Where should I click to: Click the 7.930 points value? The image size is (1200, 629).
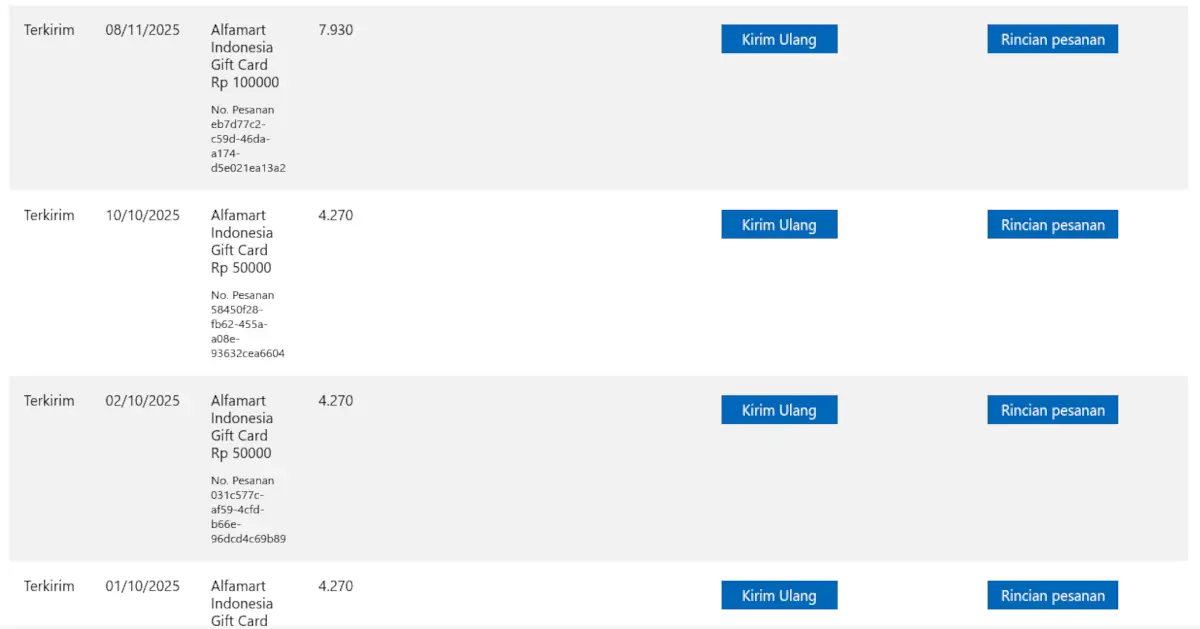(334, 30)
